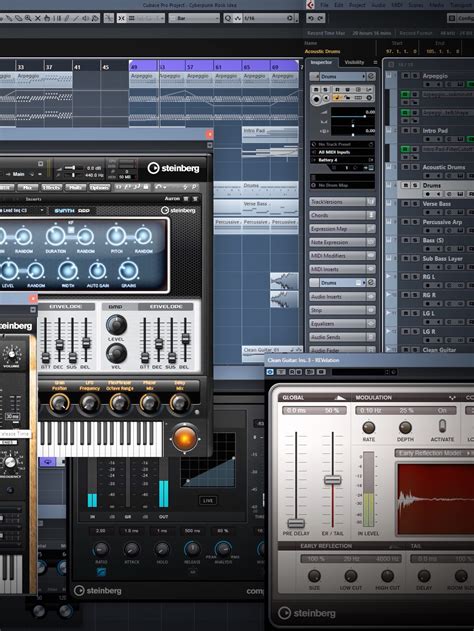Image resolution: width=474 pixels, height=631 pixels.
Task: Select the Zoom magnifier tool in toolbar
Action: (x=28, y=18)
